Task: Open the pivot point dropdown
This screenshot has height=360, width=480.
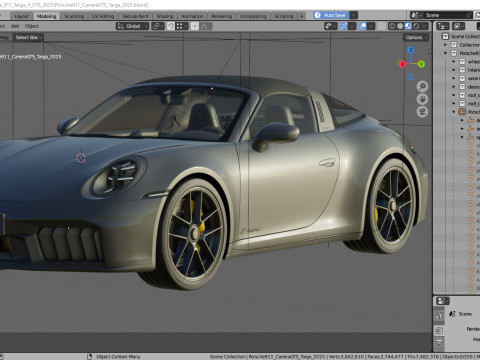Action: point(158,26)
